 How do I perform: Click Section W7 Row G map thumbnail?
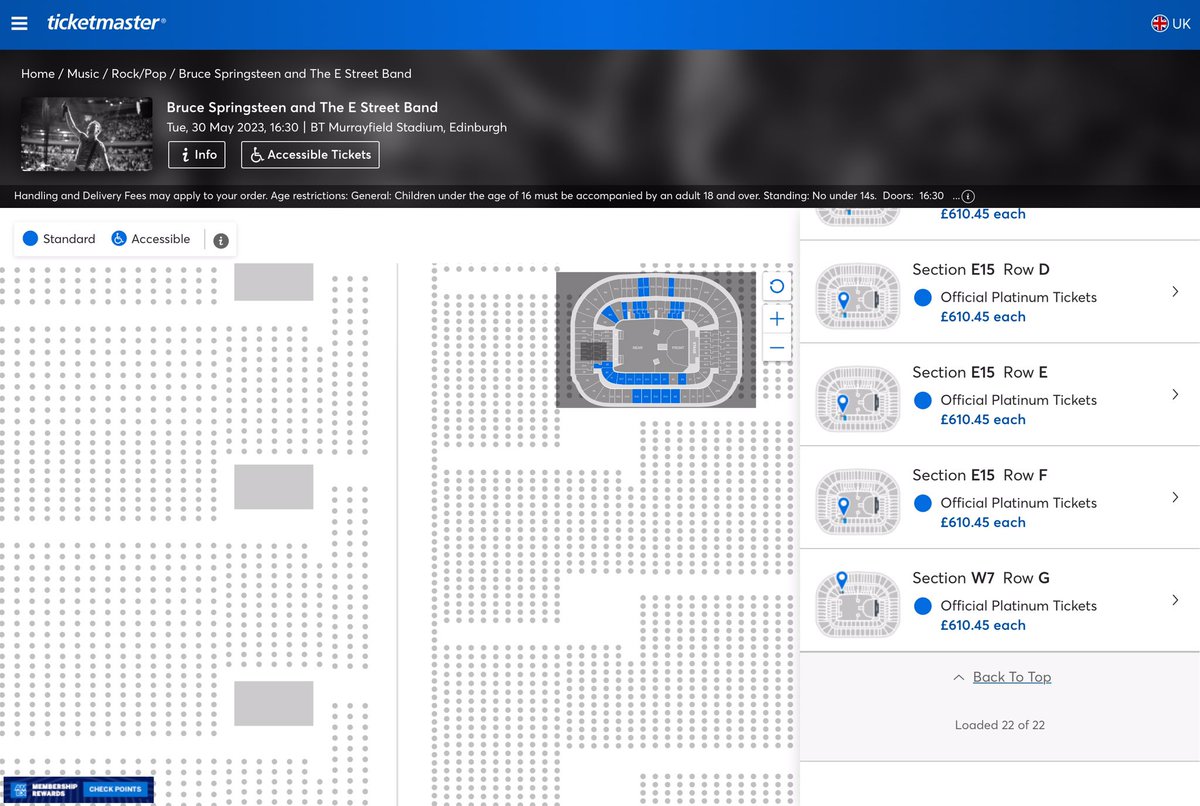pyautogui.click(x=858, y=604)
